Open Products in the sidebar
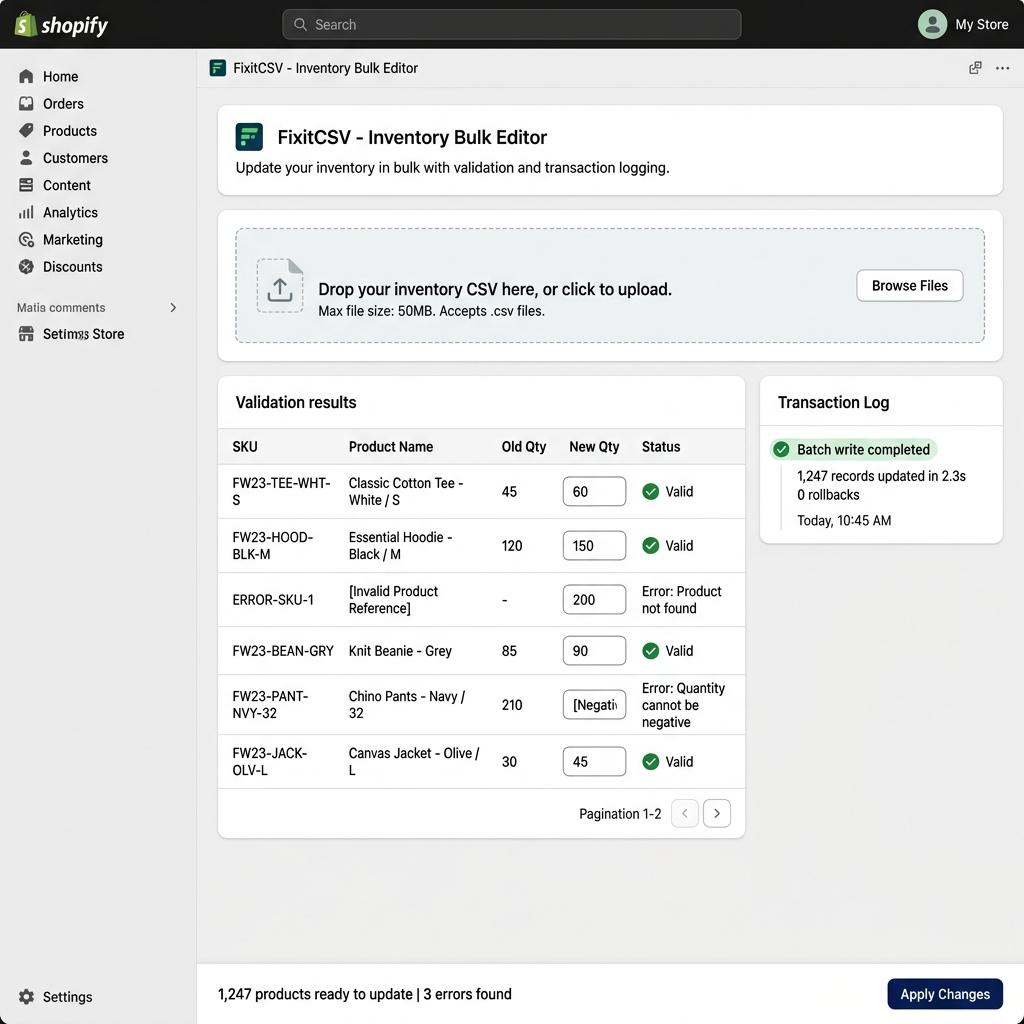The image size is (1024, 1024). [69, 131]
